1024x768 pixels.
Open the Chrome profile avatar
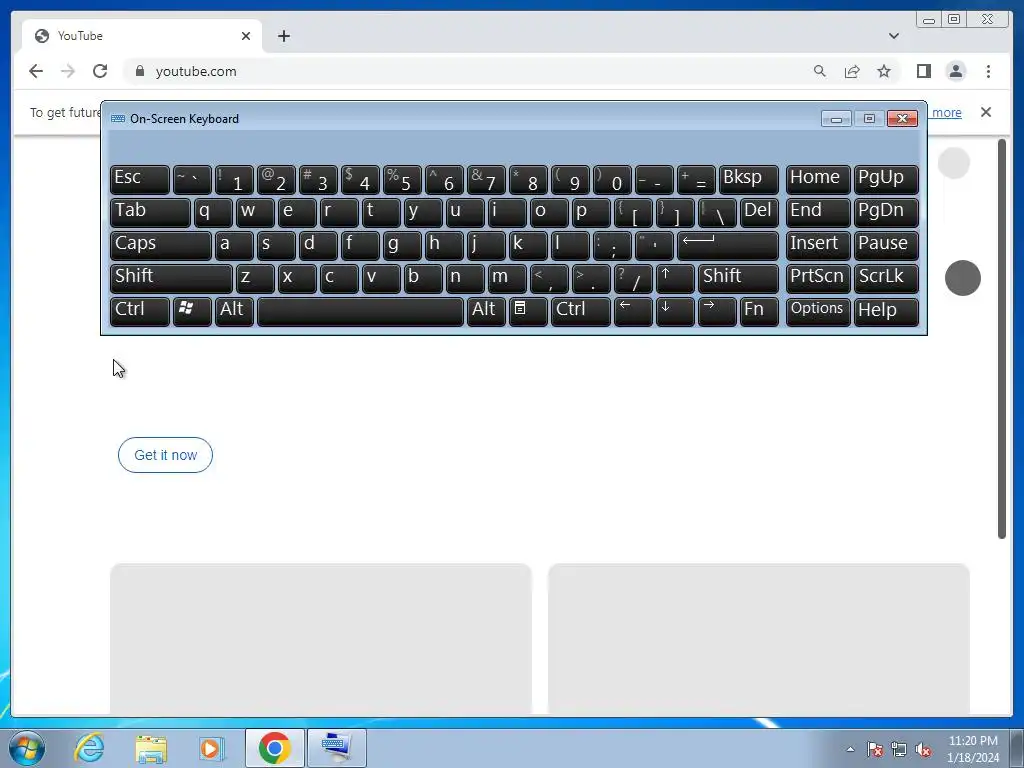pyautogui.click(x=955, y=71)
